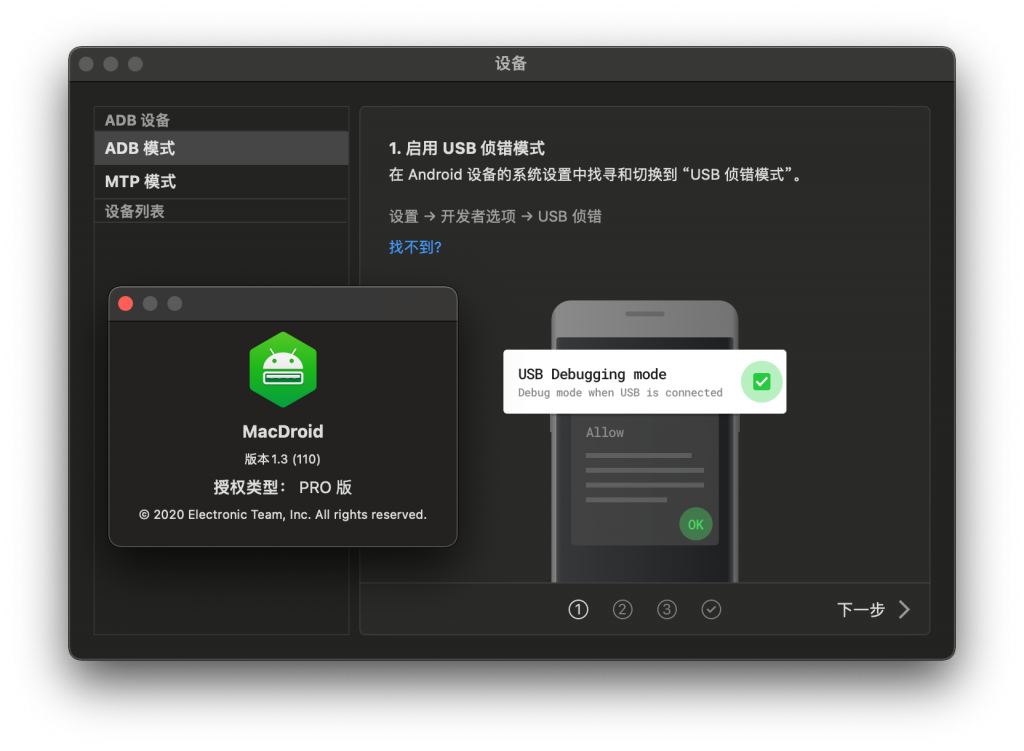Image resolution: width=1024 pixels, height=751 pixels.
Task: Select ADB 模式 in the sidebar
Action: (221, 148)
